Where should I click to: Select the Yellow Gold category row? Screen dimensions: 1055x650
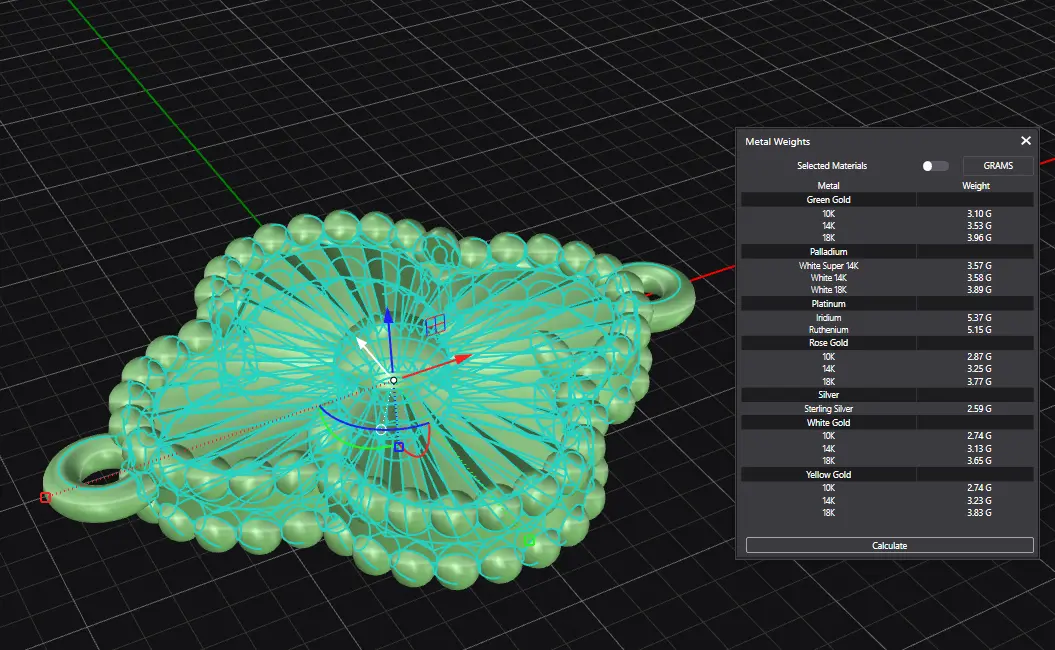[x=828, y=474]
